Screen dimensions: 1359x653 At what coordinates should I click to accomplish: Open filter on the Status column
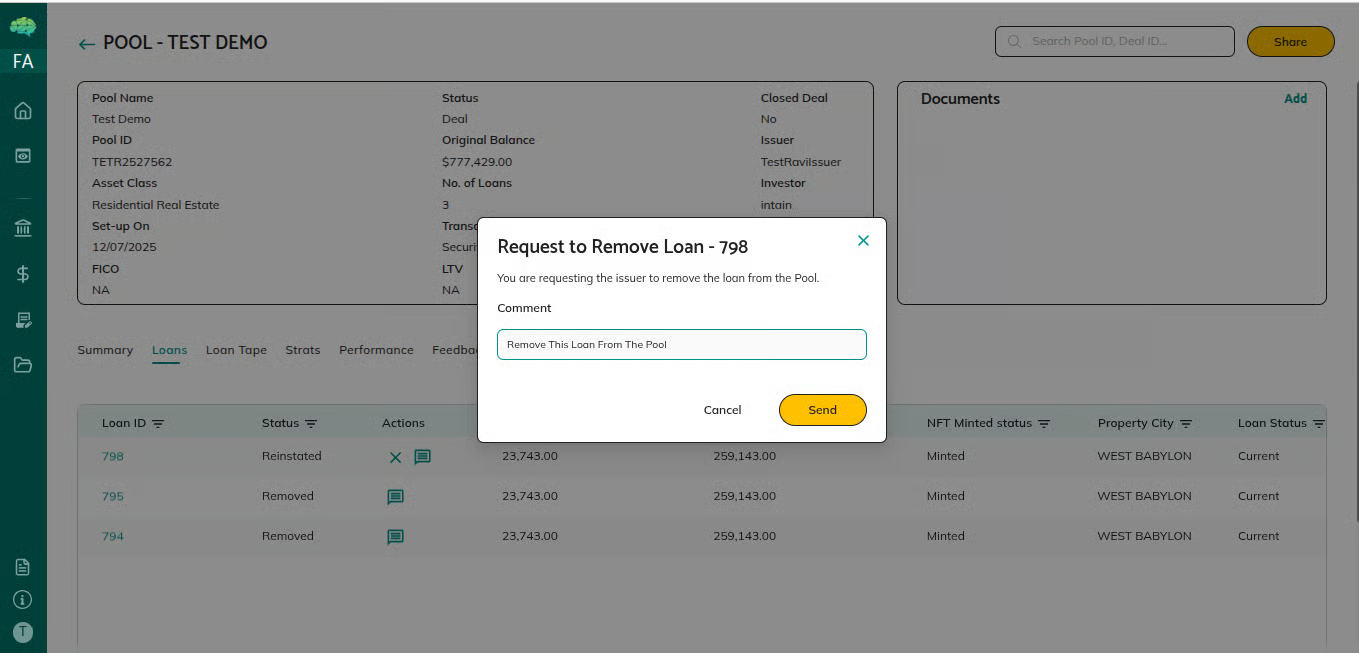point(311,424)
